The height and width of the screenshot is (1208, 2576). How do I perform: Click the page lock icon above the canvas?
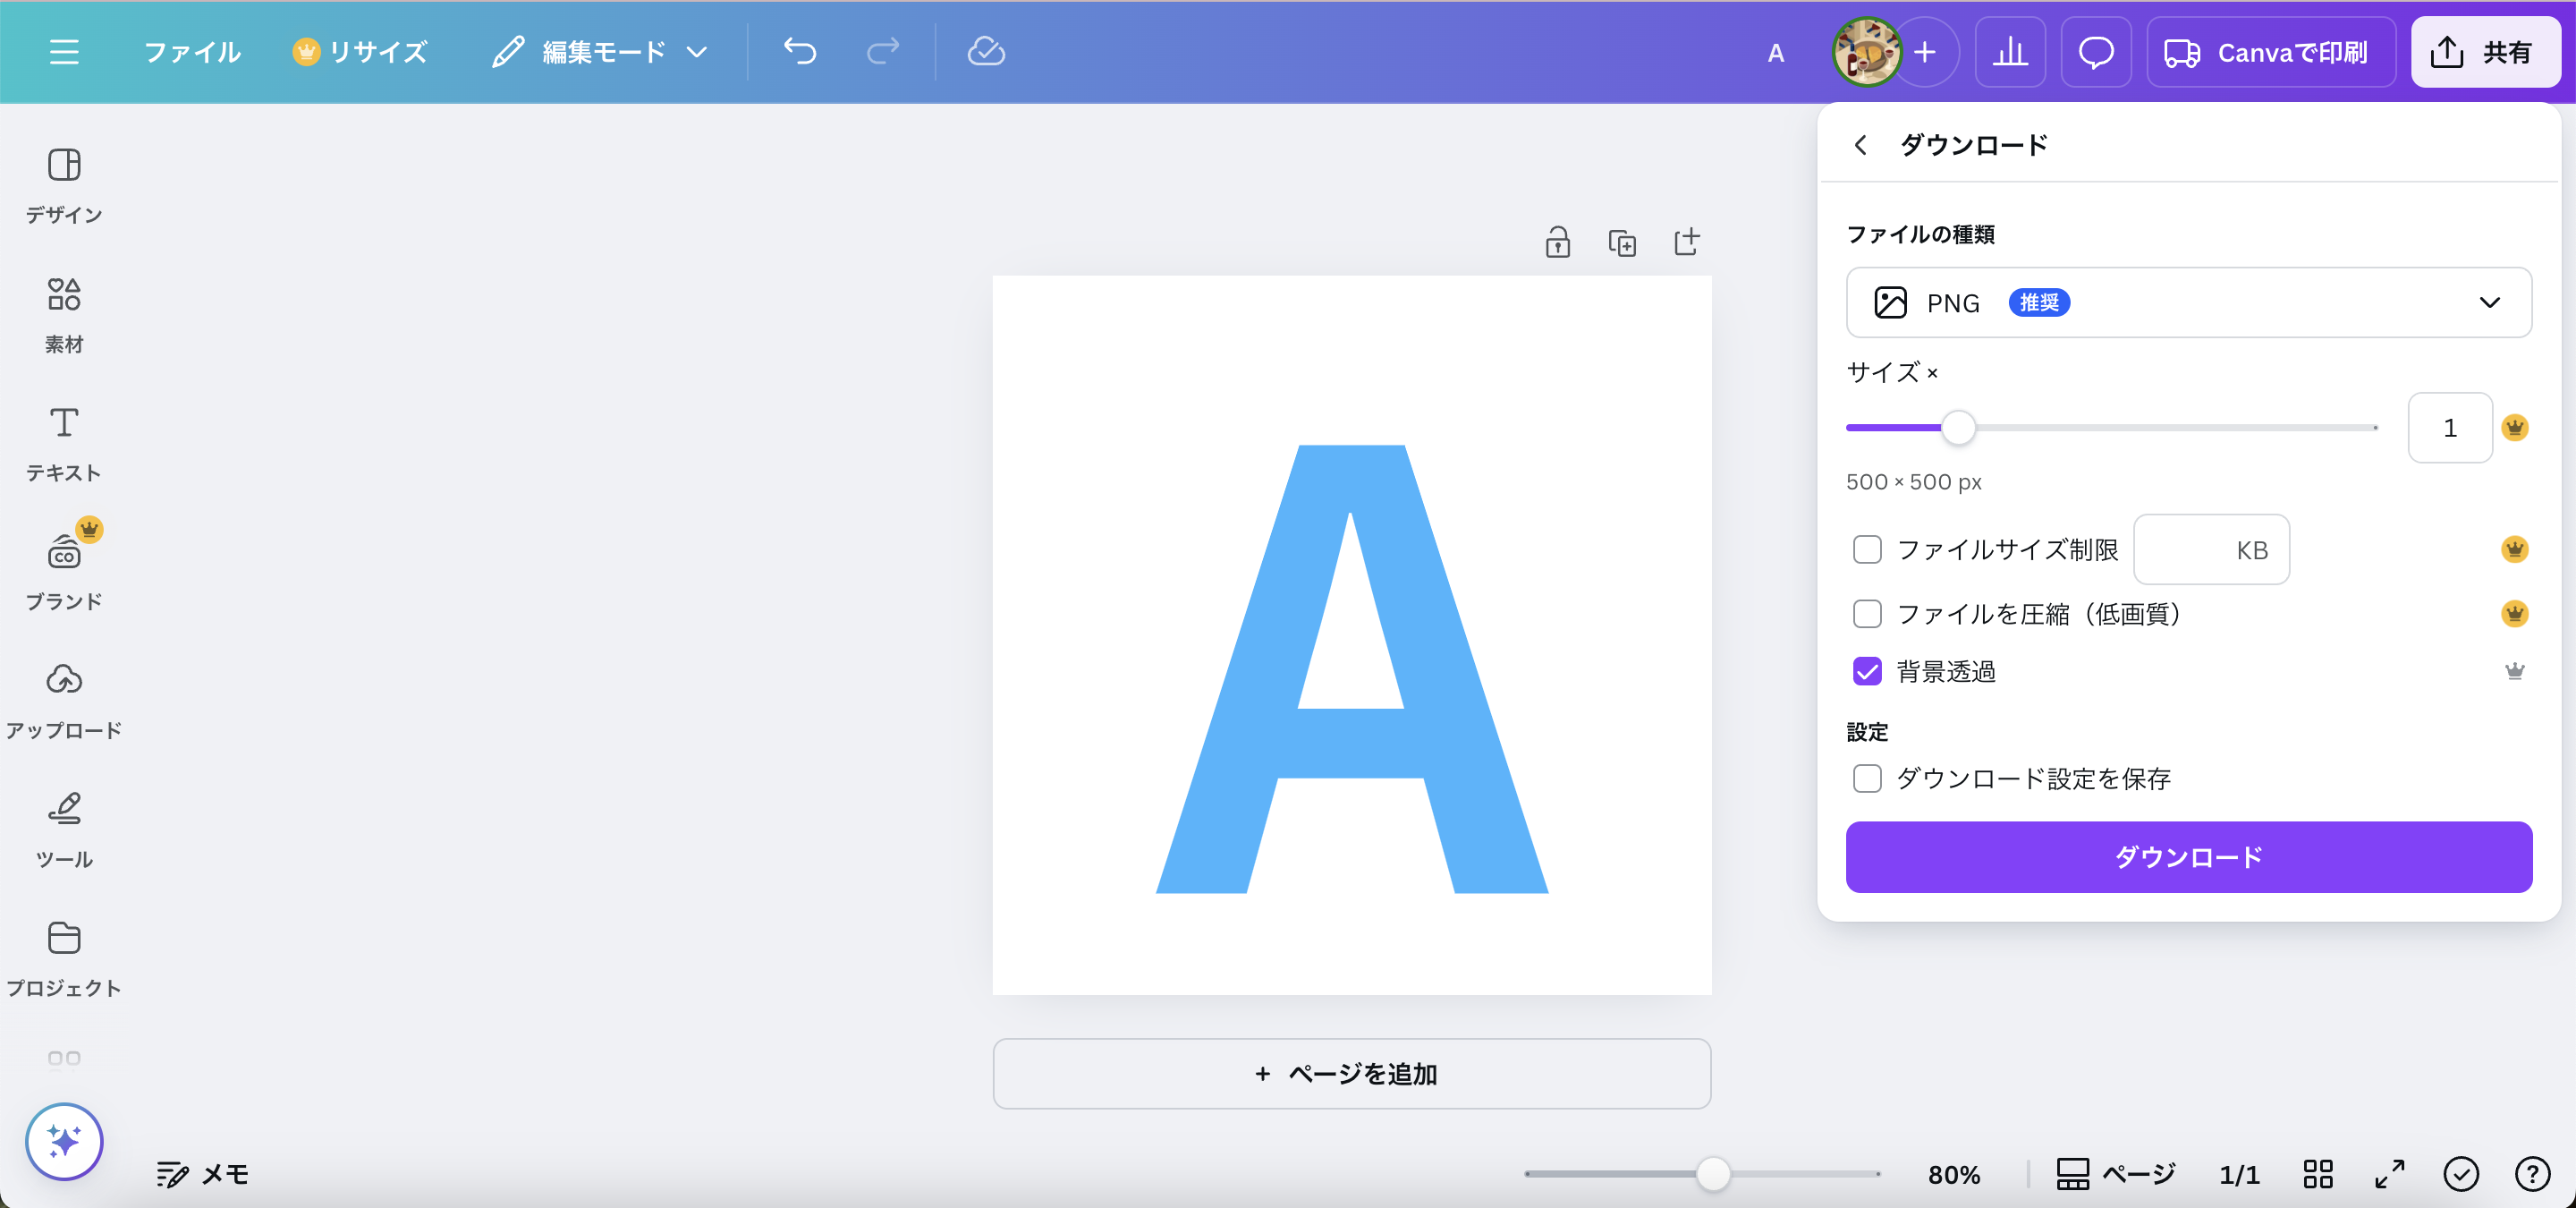[1557, 242]
